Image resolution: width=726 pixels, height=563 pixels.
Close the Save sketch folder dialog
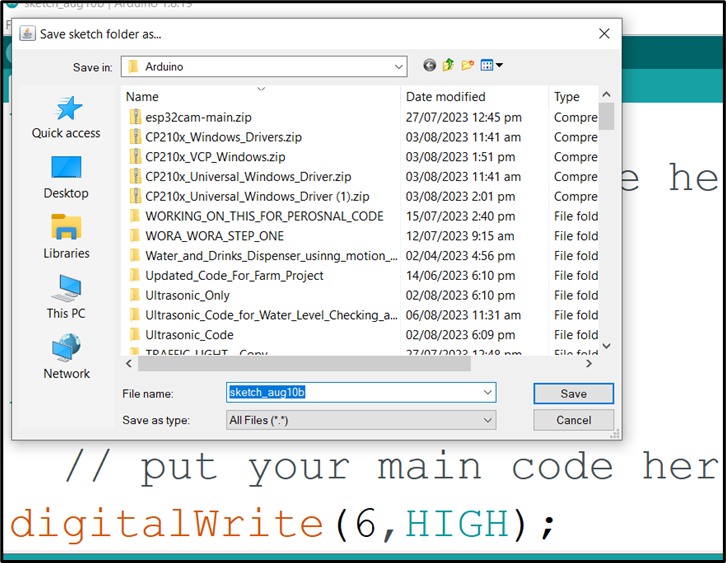pyautogui.click(x=604, y=34)
